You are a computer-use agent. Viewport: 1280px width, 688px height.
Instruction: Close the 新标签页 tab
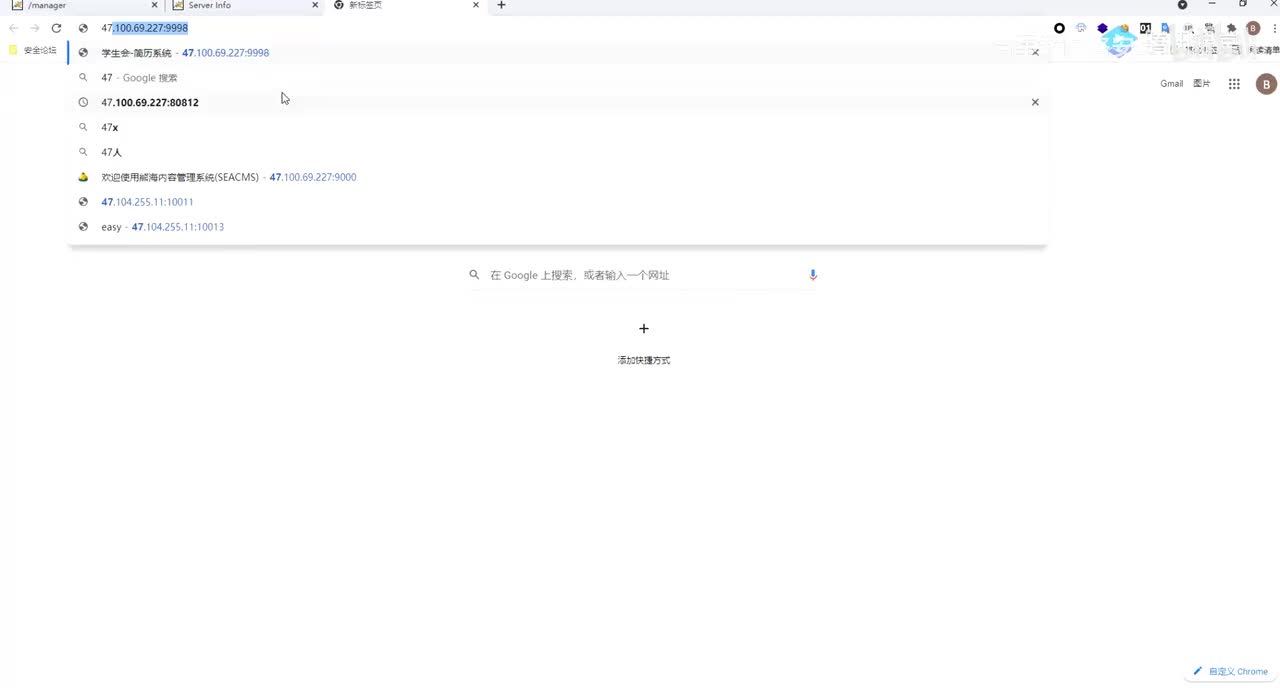click(476, 5)
